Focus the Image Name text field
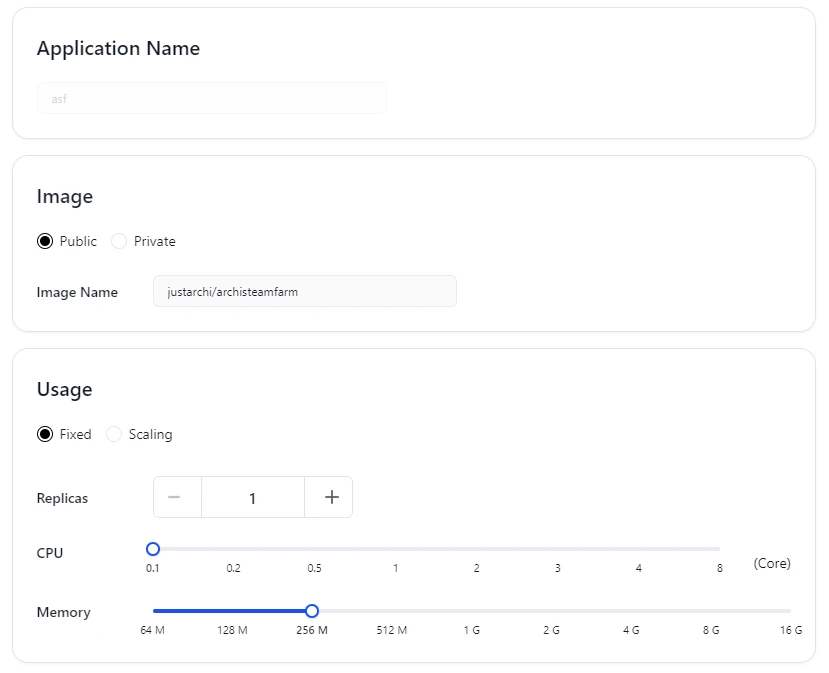829x673 pixels. pos(304,292)
